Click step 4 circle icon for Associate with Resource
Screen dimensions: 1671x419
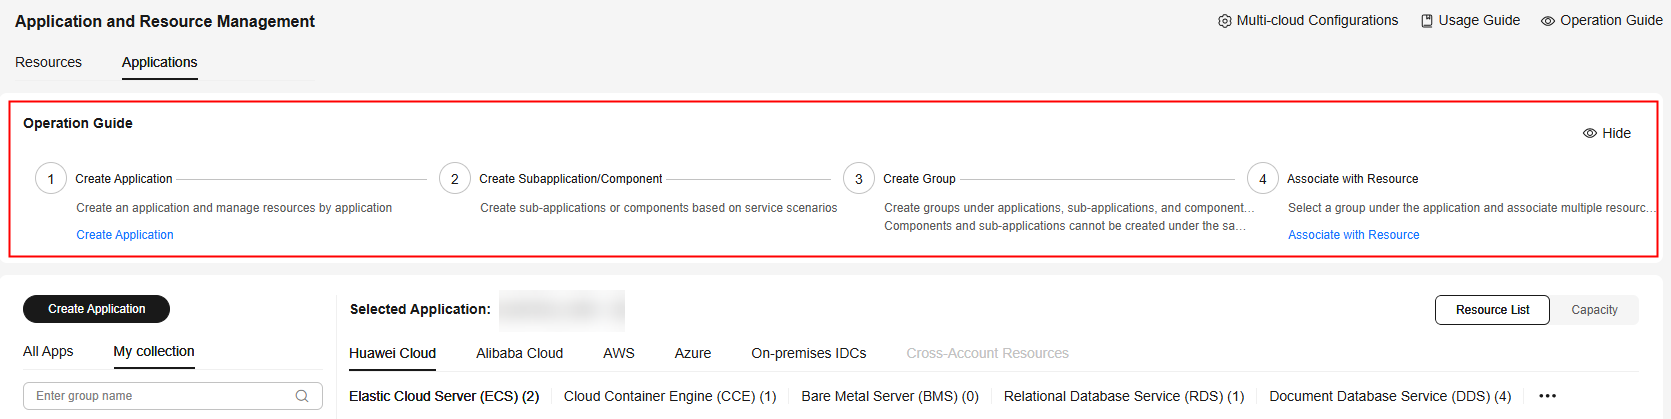tap(1263, 179)
